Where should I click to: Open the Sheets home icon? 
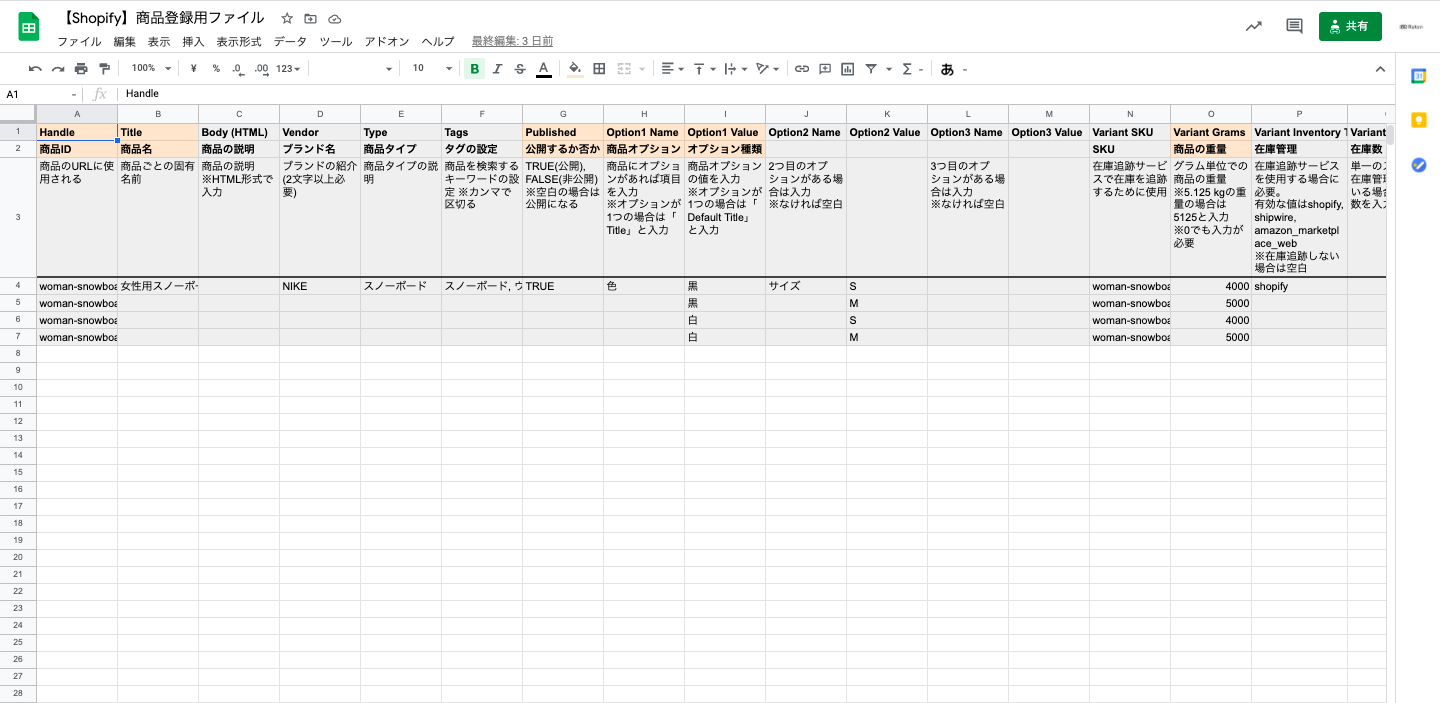coord(29,27)
